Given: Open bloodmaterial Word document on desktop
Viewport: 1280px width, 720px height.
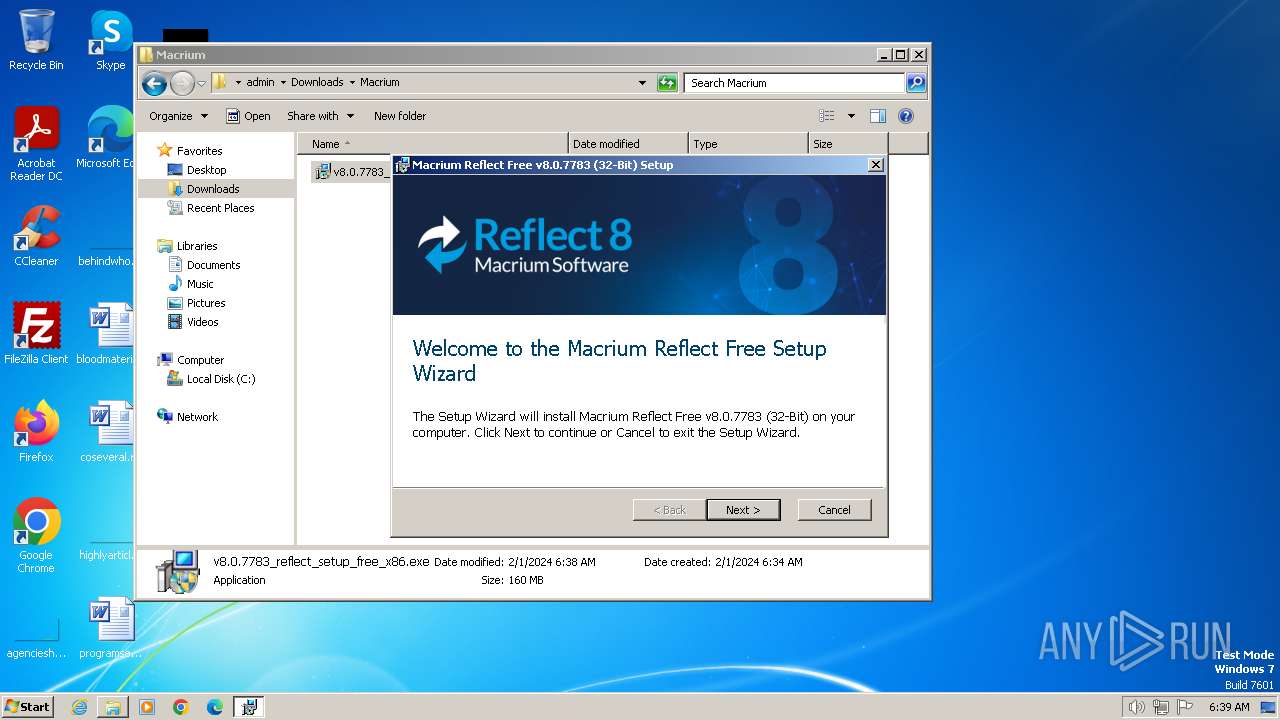Looking at the screenshot, I should point(108,334).
